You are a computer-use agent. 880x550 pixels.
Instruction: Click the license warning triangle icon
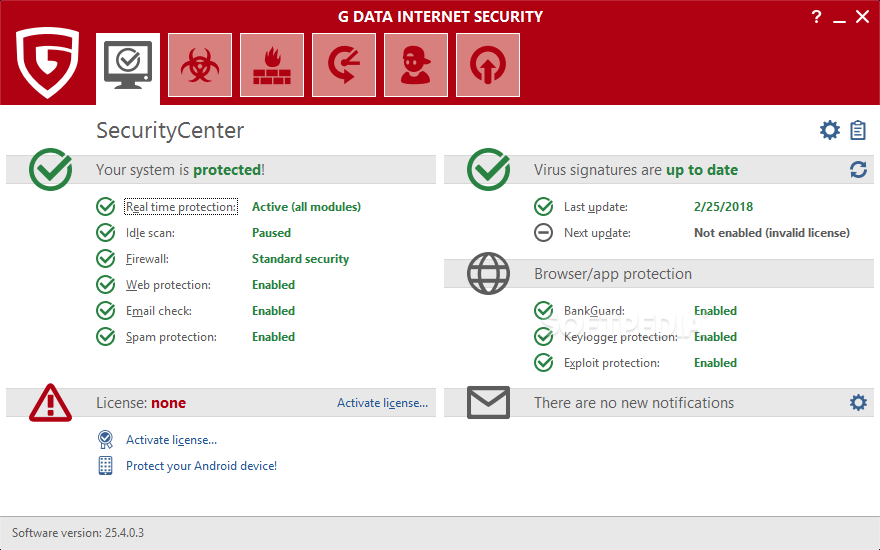(51, 402)
